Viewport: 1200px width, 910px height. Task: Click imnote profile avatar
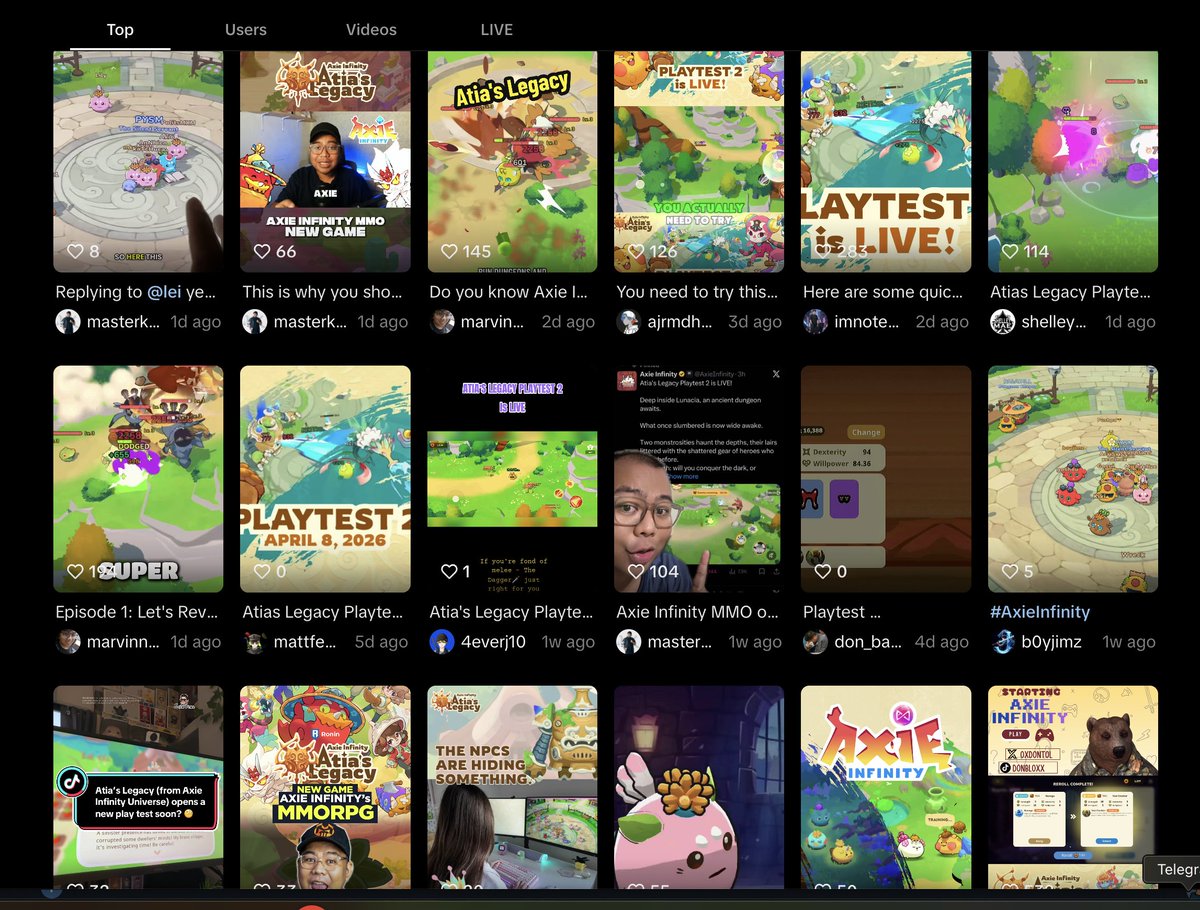[816, 322]
